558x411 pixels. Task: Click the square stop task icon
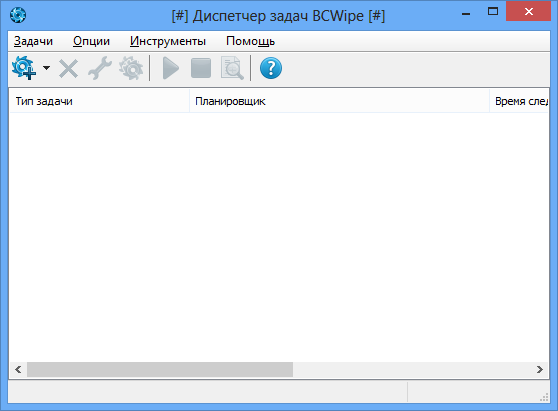(201, 68)
